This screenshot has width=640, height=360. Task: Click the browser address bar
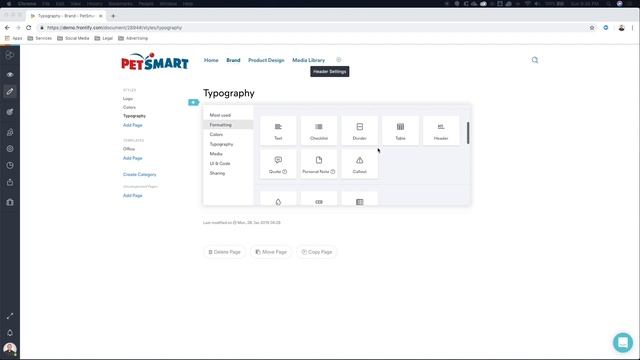pos(314,28)
